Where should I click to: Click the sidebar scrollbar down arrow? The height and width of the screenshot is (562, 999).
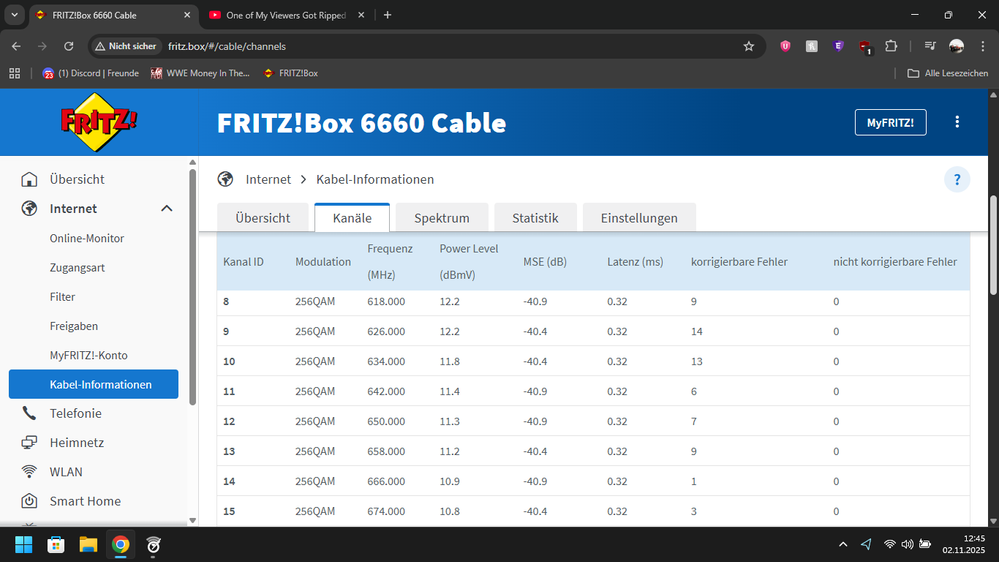click(193, 521)
